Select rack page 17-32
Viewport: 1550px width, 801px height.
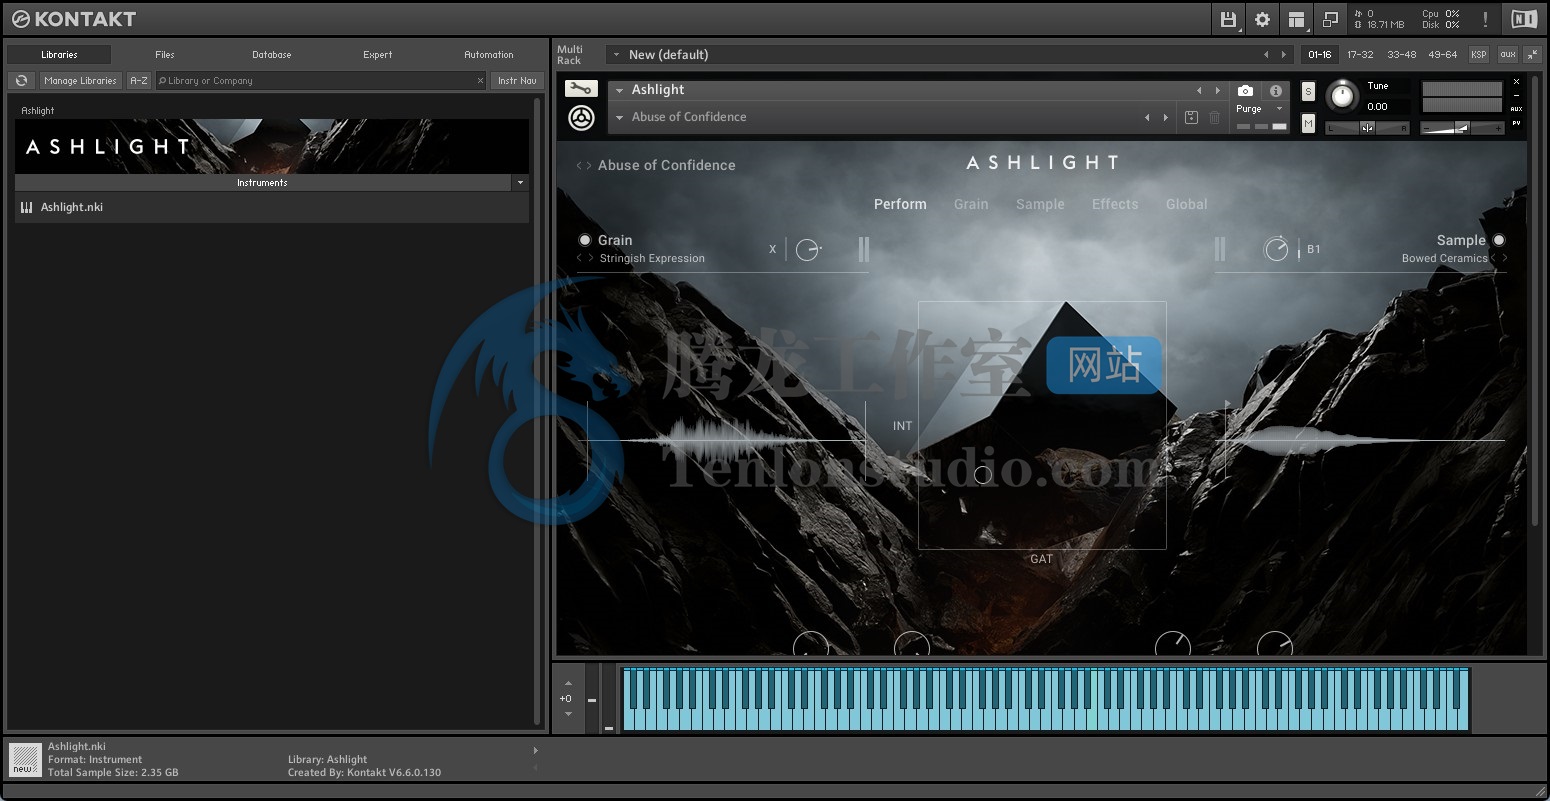point(1360,54)
